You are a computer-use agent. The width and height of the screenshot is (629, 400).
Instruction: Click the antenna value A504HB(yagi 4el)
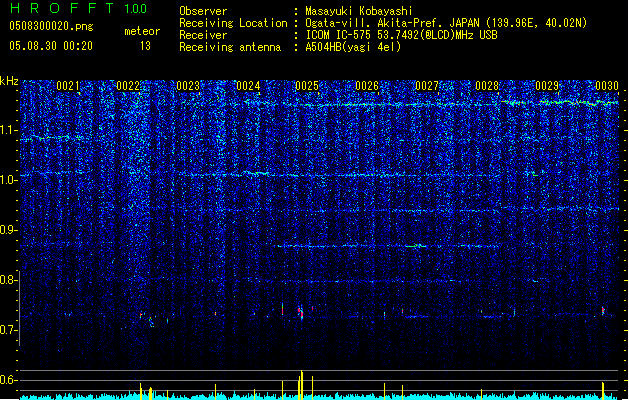tap(353, 47)
